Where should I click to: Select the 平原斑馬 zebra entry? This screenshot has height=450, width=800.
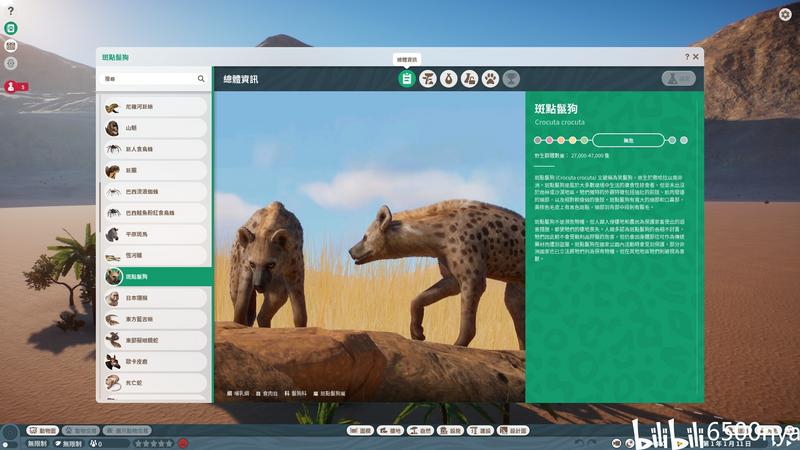155,235
